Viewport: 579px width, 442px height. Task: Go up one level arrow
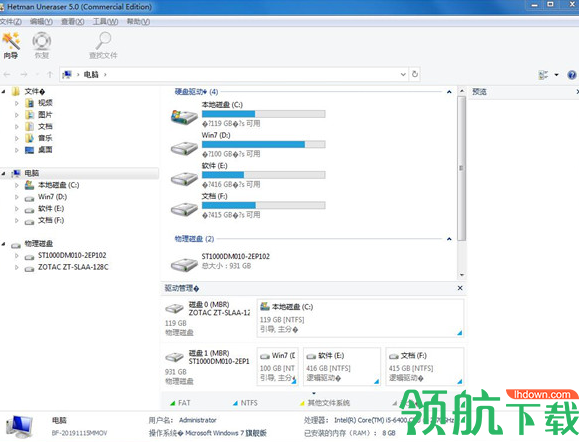pos(50,75)
